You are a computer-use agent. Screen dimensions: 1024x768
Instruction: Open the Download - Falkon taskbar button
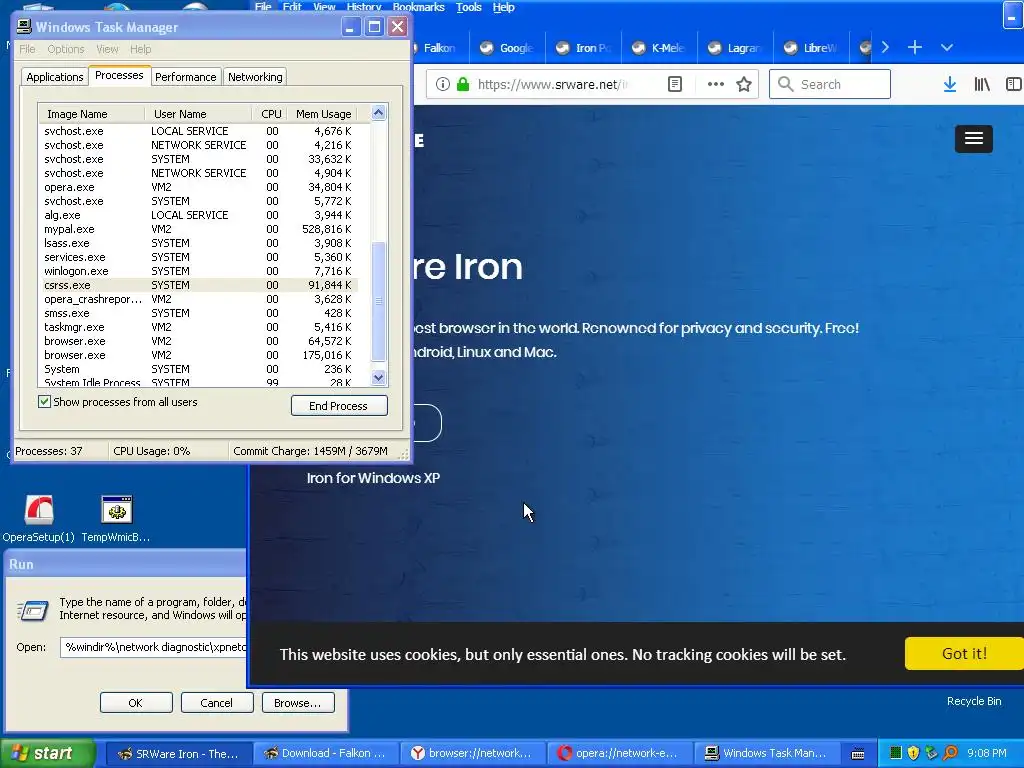tap(325, 754)
